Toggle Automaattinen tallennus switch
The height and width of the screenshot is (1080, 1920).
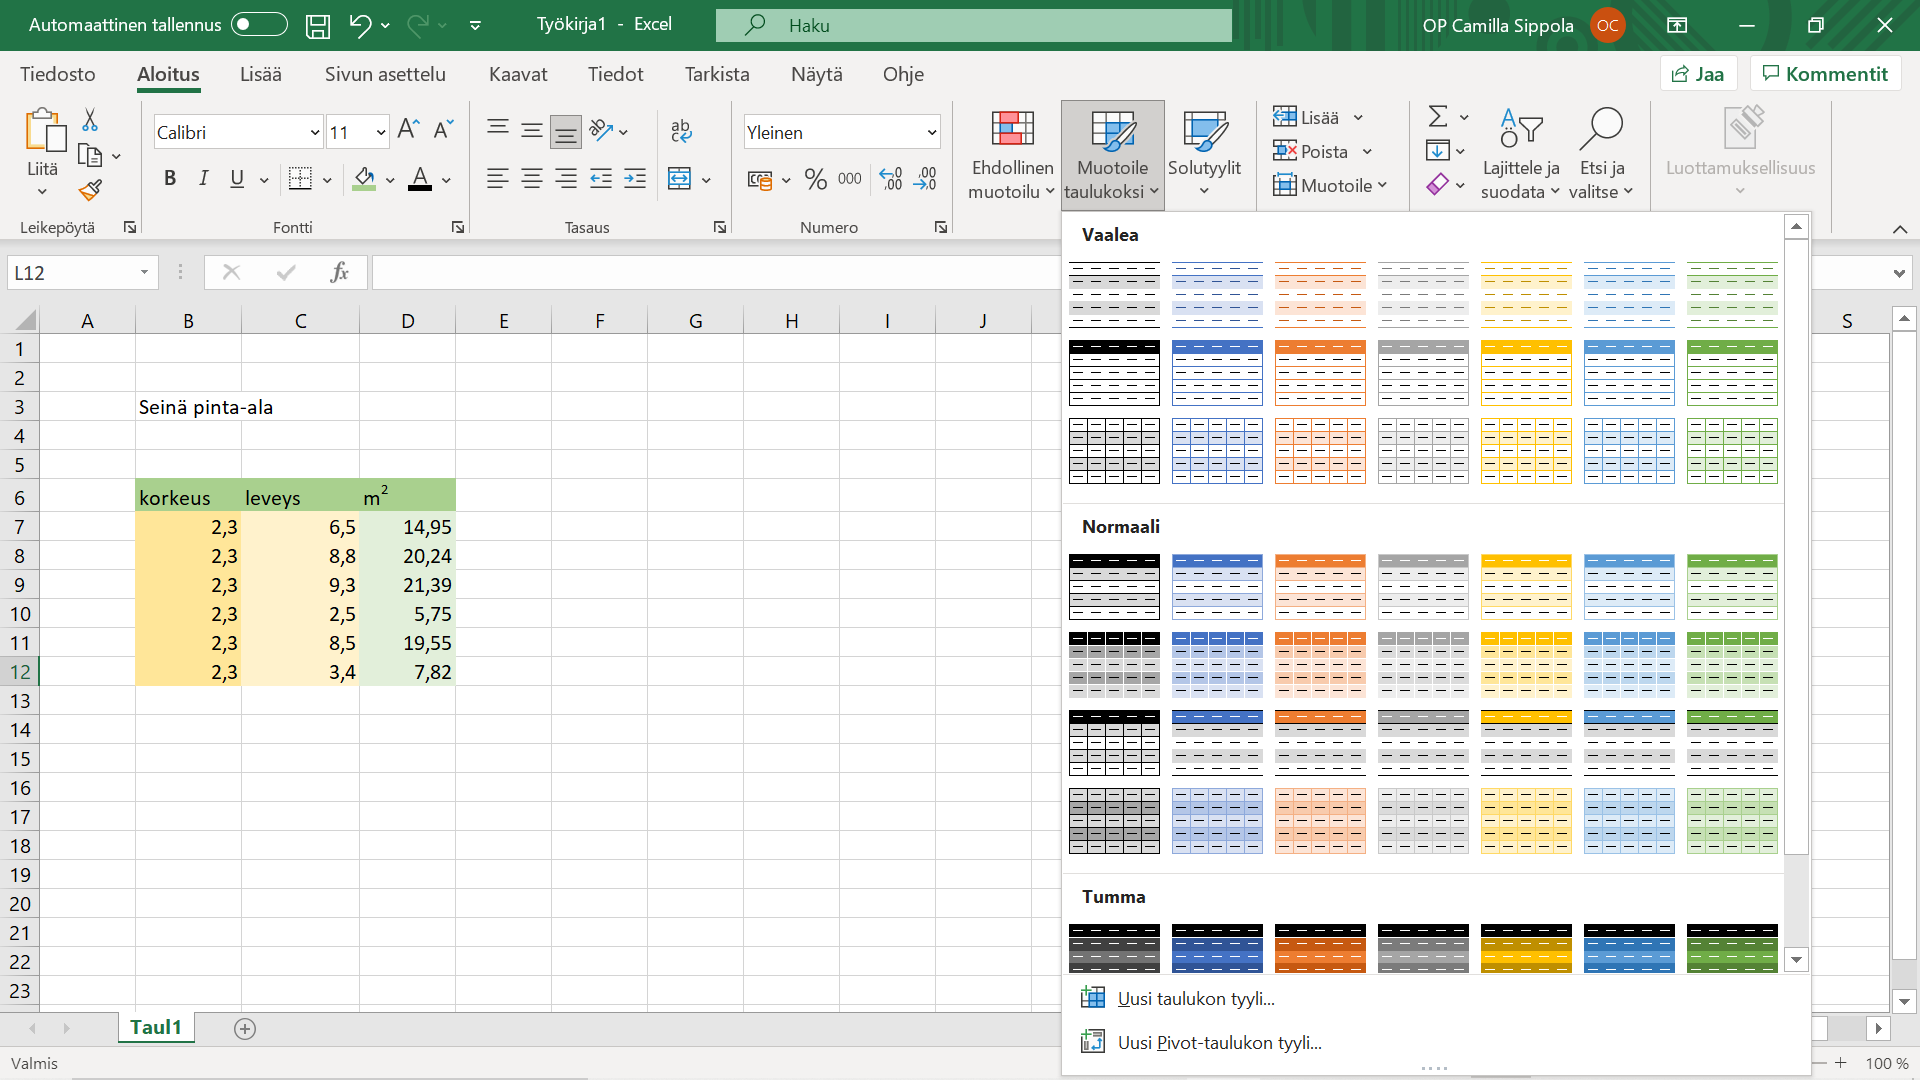[x=259, y=25]
